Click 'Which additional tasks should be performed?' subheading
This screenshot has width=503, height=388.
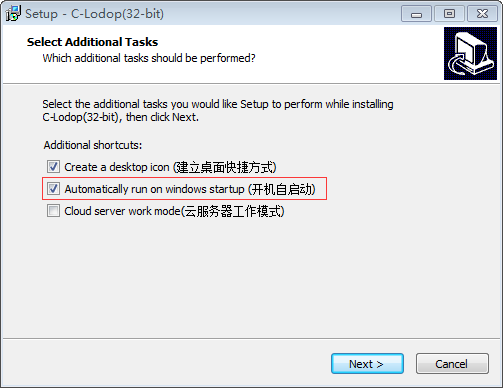click(x=149, y=58)
